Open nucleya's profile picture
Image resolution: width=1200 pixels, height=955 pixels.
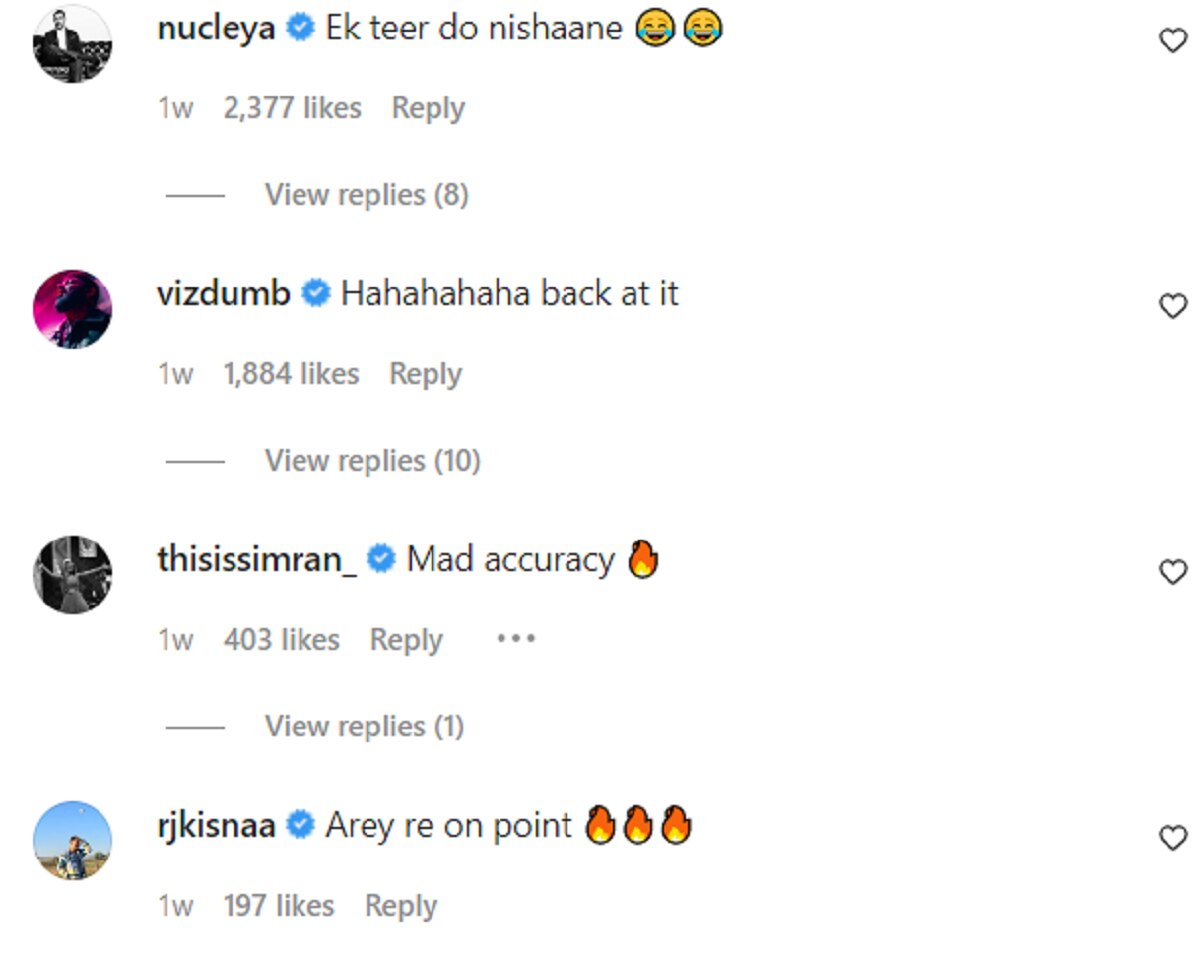coord(72,43)
